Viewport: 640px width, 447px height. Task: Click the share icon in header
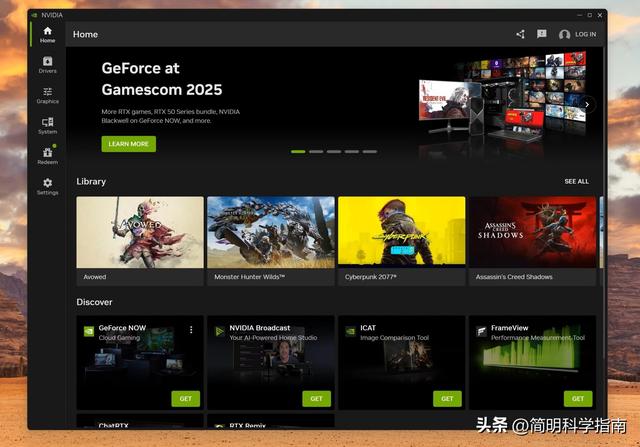pyautogui.click(x=520, y=34)
